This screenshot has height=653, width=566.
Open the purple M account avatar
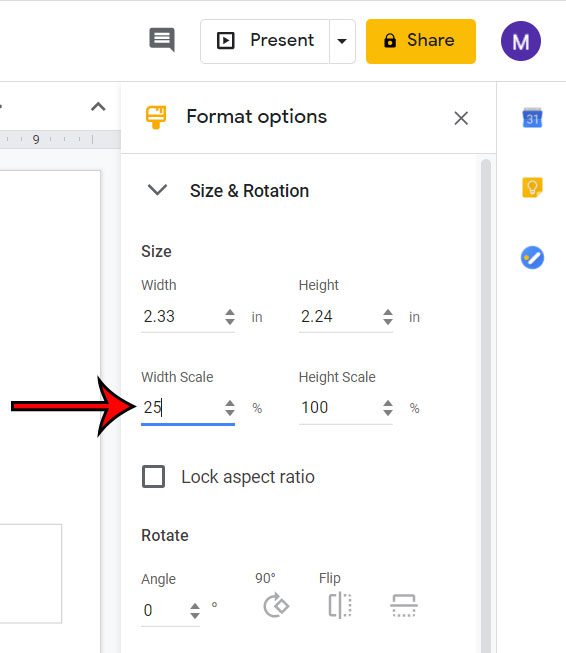coord(521,41)
